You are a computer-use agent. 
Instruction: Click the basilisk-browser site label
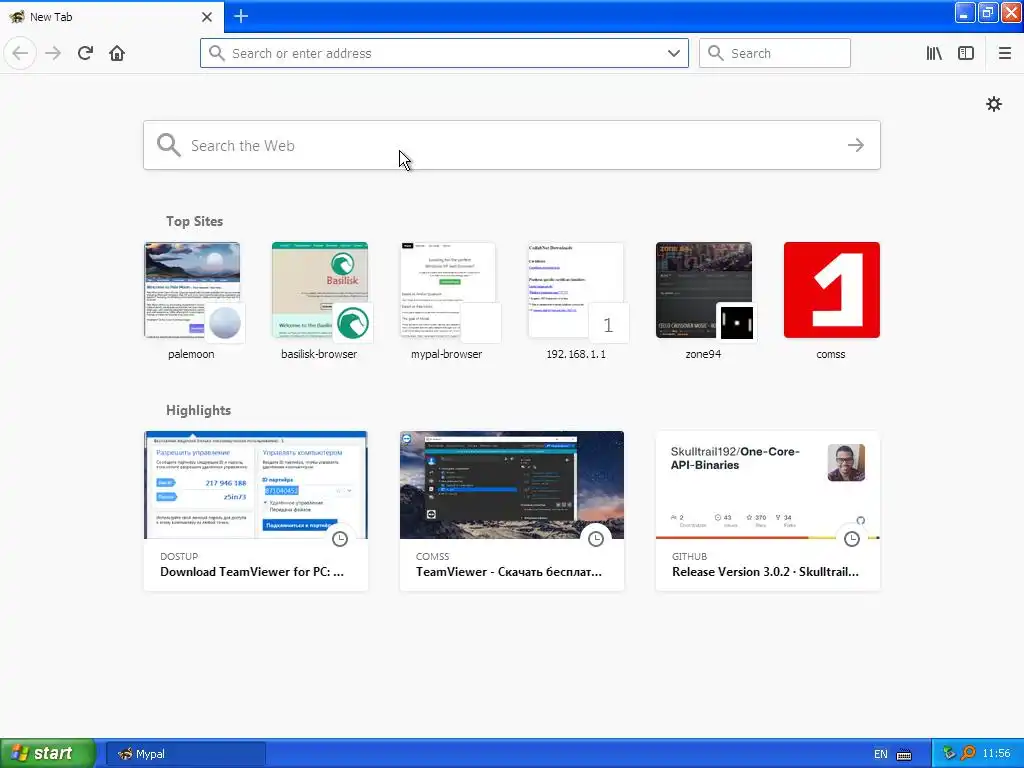coord(319,354)
